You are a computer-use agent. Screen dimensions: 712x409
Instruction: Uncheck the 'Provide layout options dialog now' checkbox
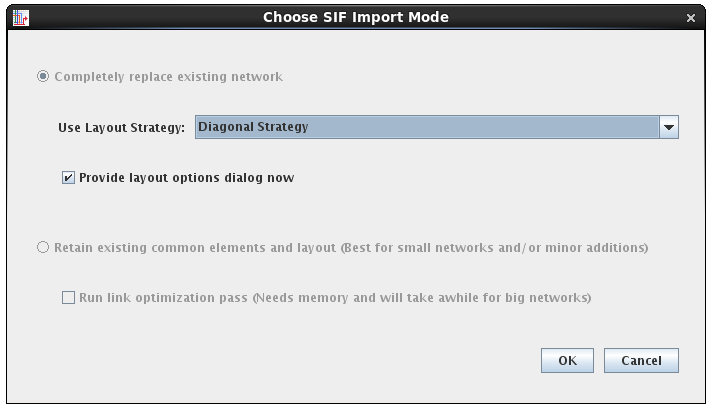click(68, 178)
